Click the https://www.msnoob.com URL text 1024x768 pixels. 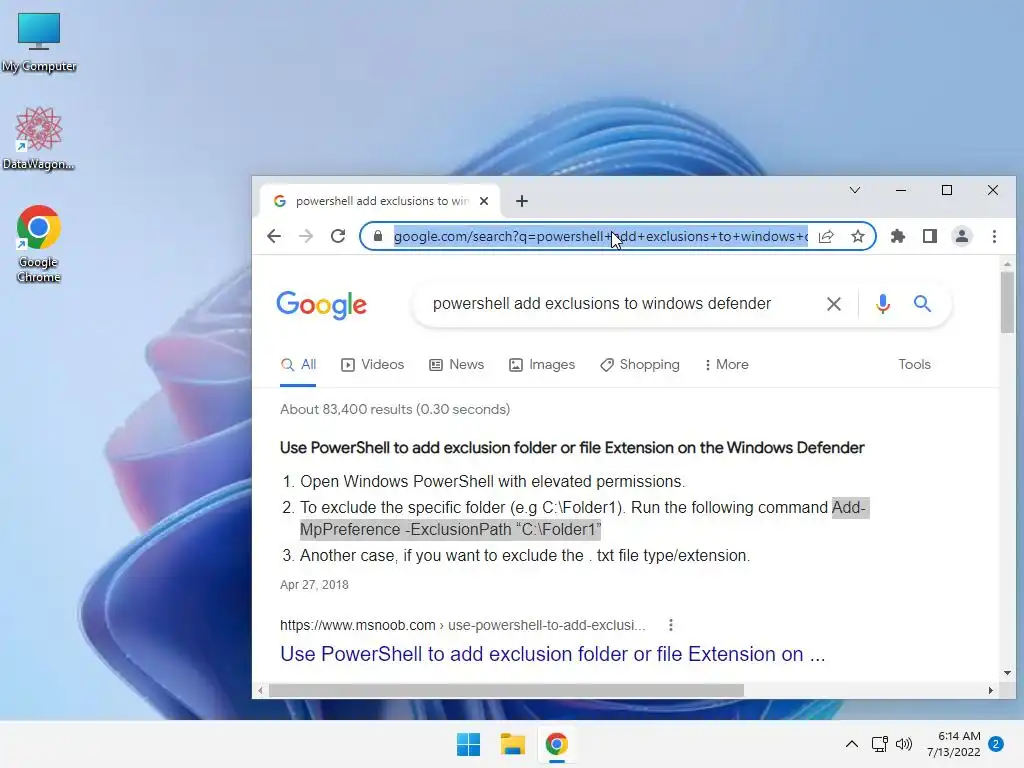pyautogui.click(x=358, y=625)
